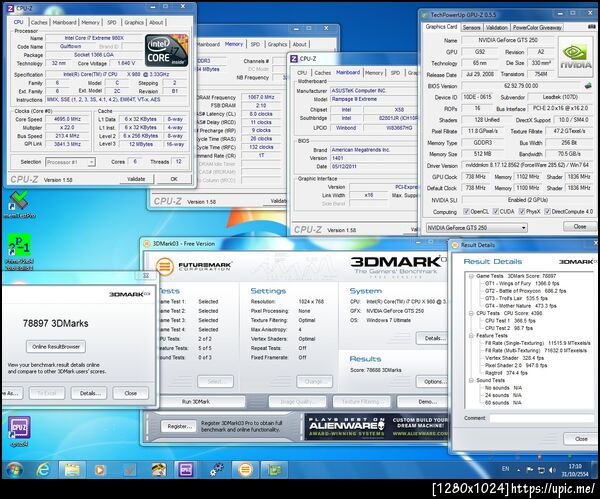Switch to the green GPU-Z taskbar icon
Image resolution: width=600 pixels, height=499 pixels.
pos(274,470)
